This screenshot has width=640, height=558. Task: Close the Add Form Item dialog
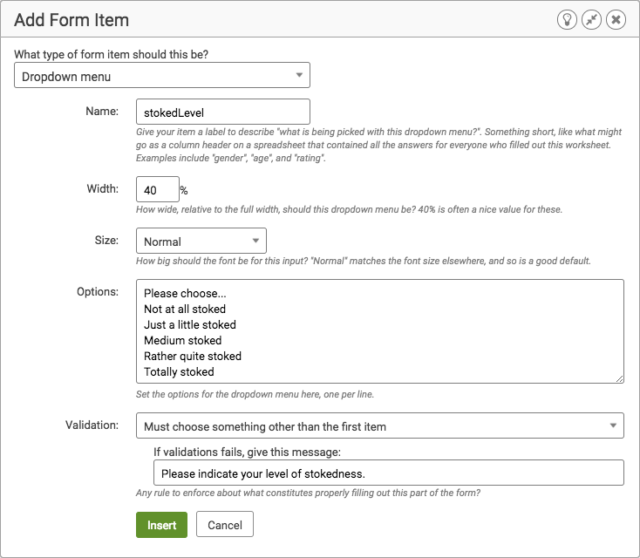pos(616,20)
